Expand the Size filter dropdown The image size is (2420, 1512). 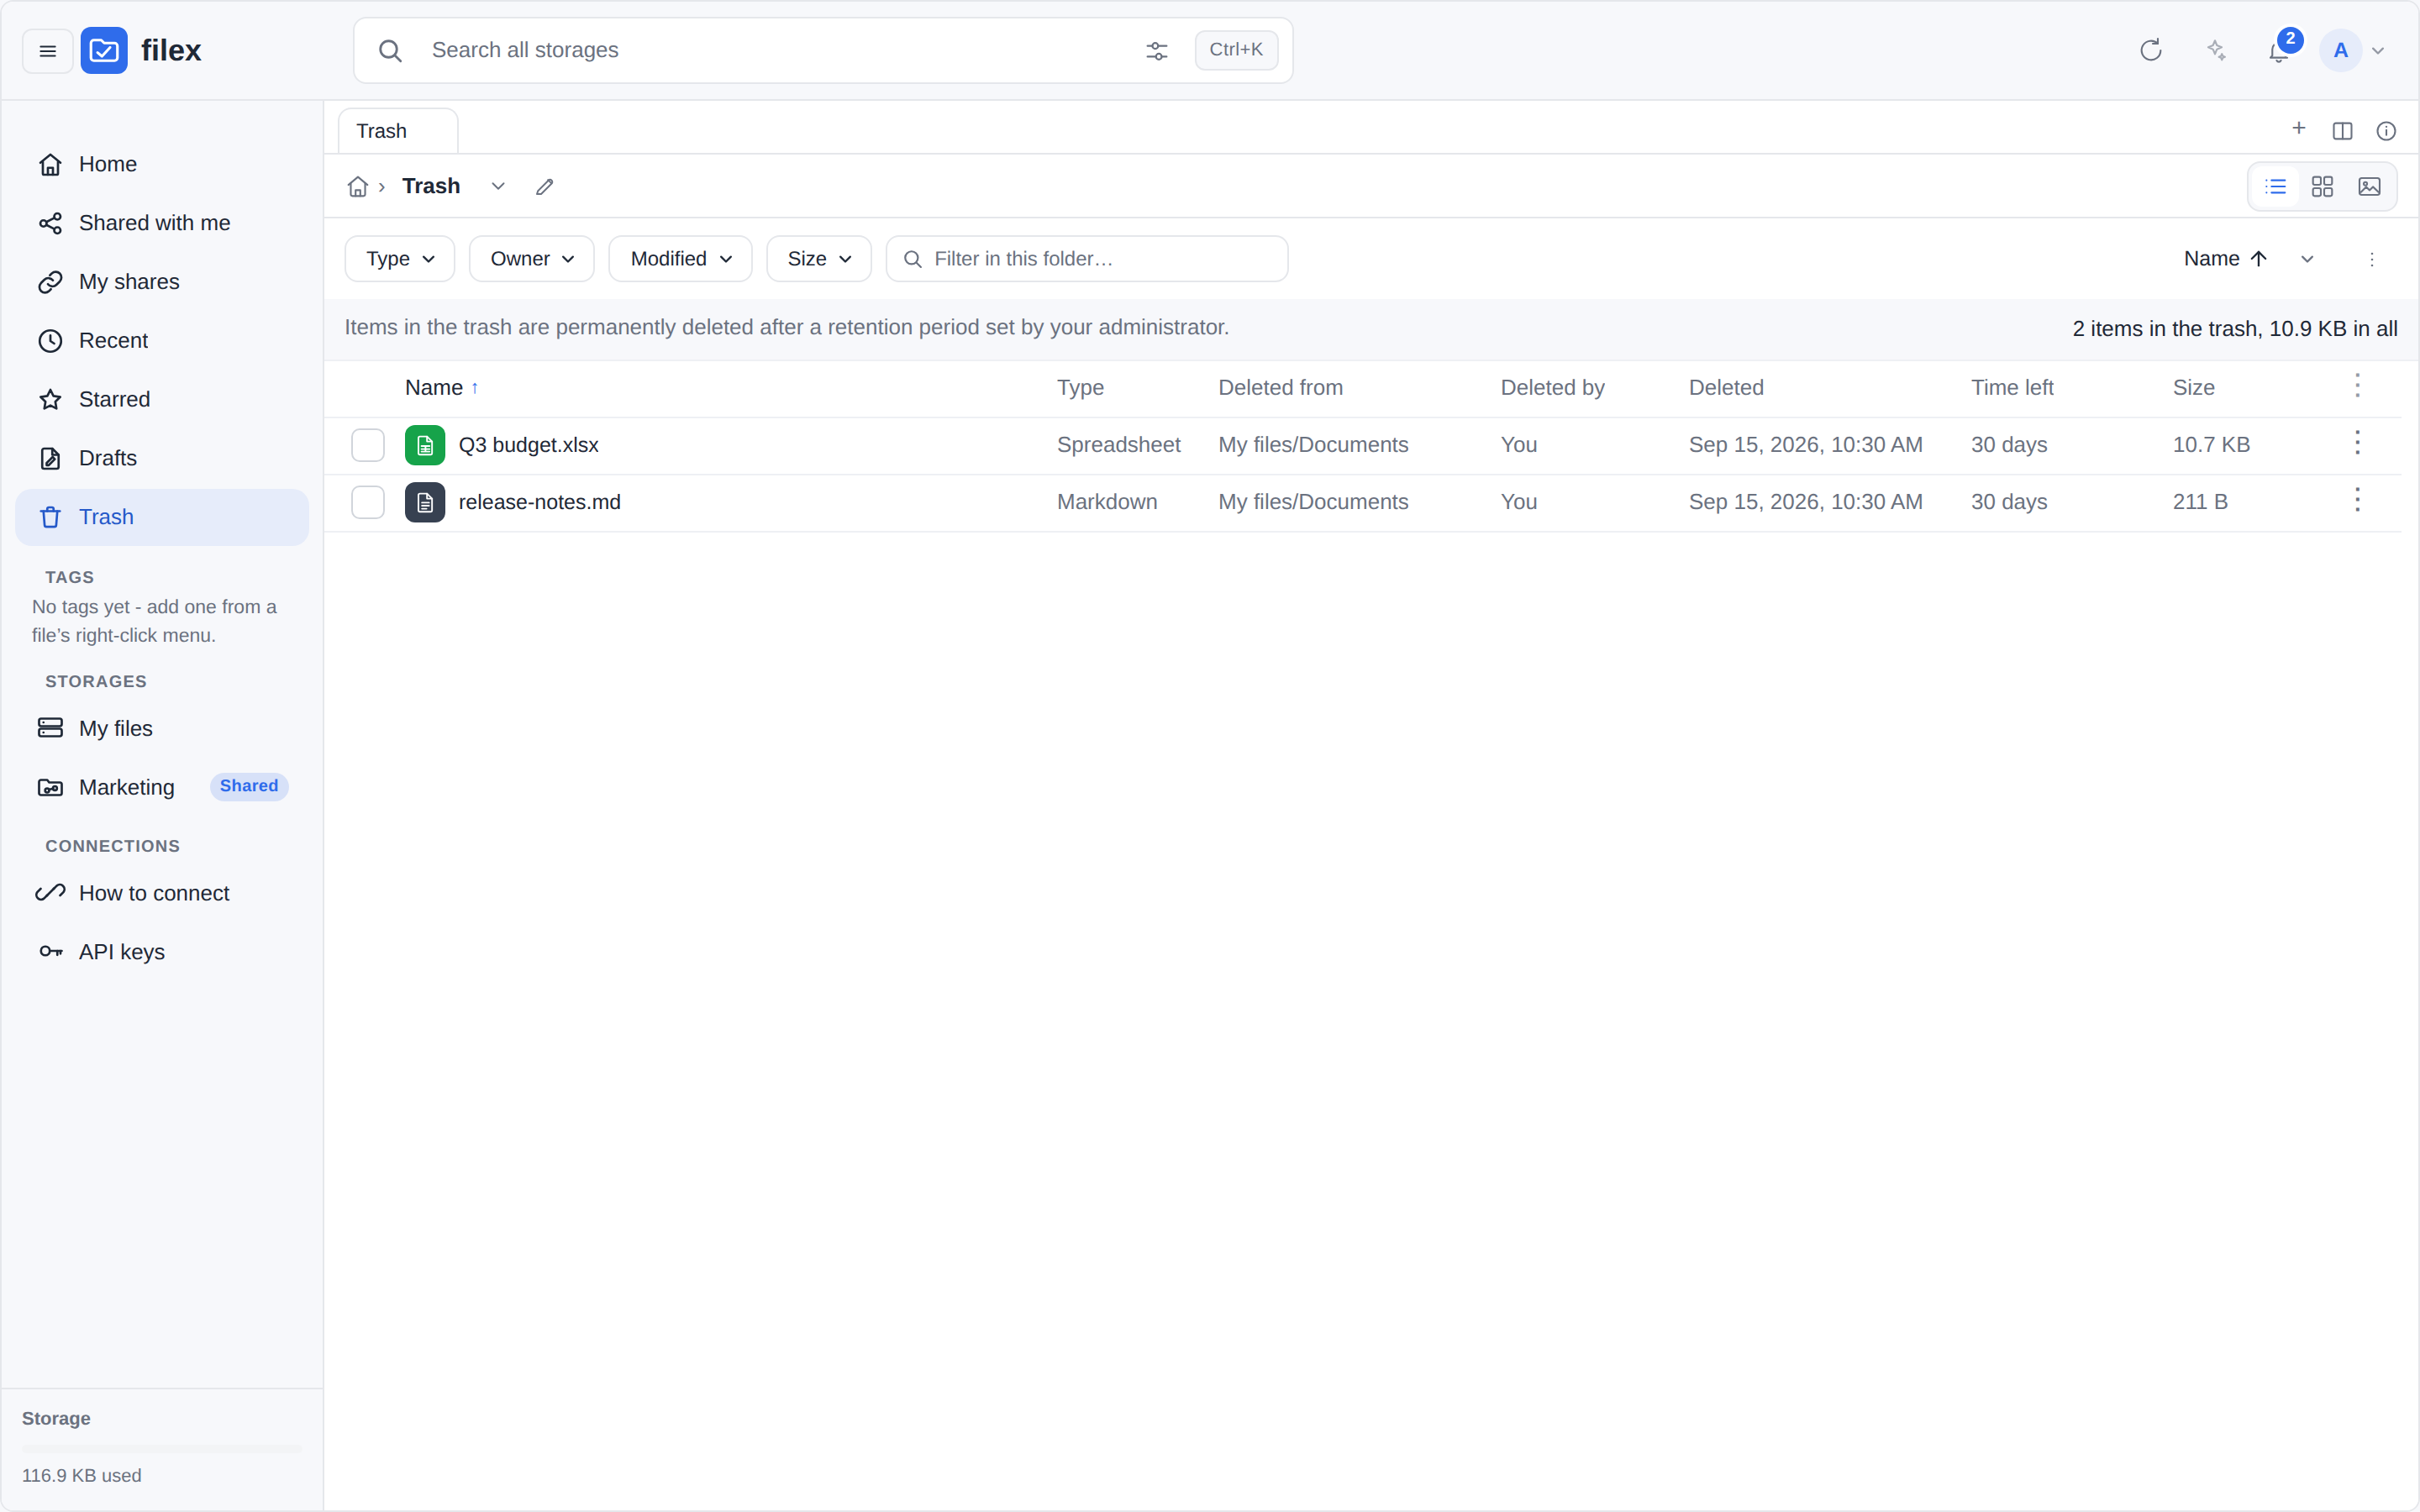819,259
